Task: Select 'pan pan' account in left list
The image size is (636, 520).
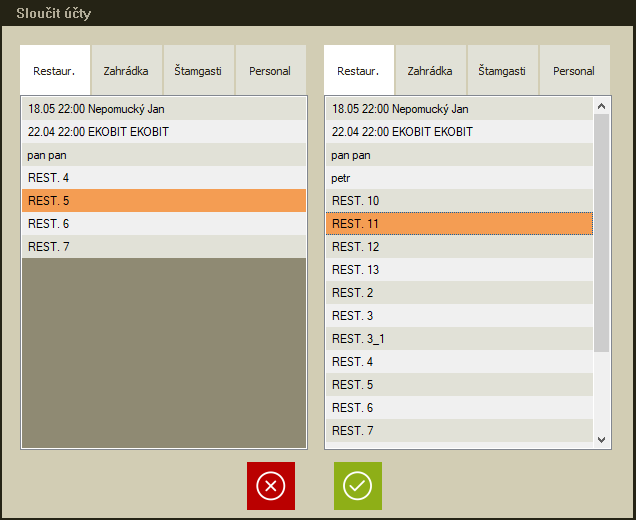Action: 163,155
